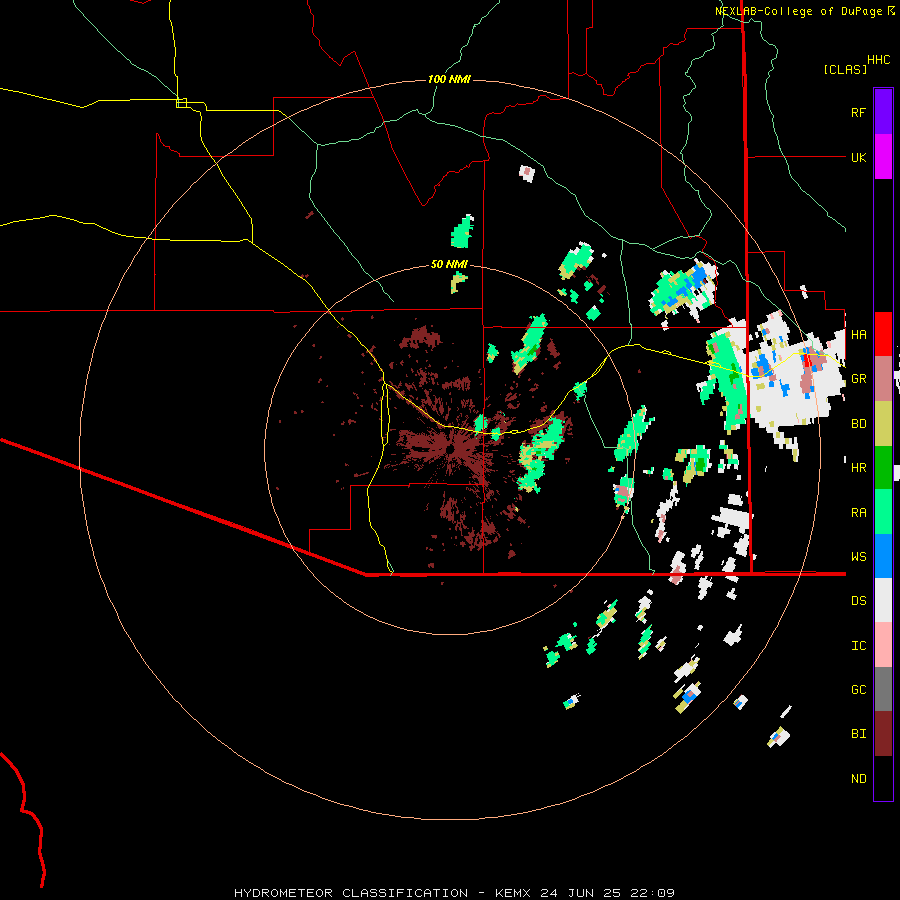The width and height of the screenshot is (900, 900).
Task: Click the KEMX radar site identifier
Action: [513, 893]
